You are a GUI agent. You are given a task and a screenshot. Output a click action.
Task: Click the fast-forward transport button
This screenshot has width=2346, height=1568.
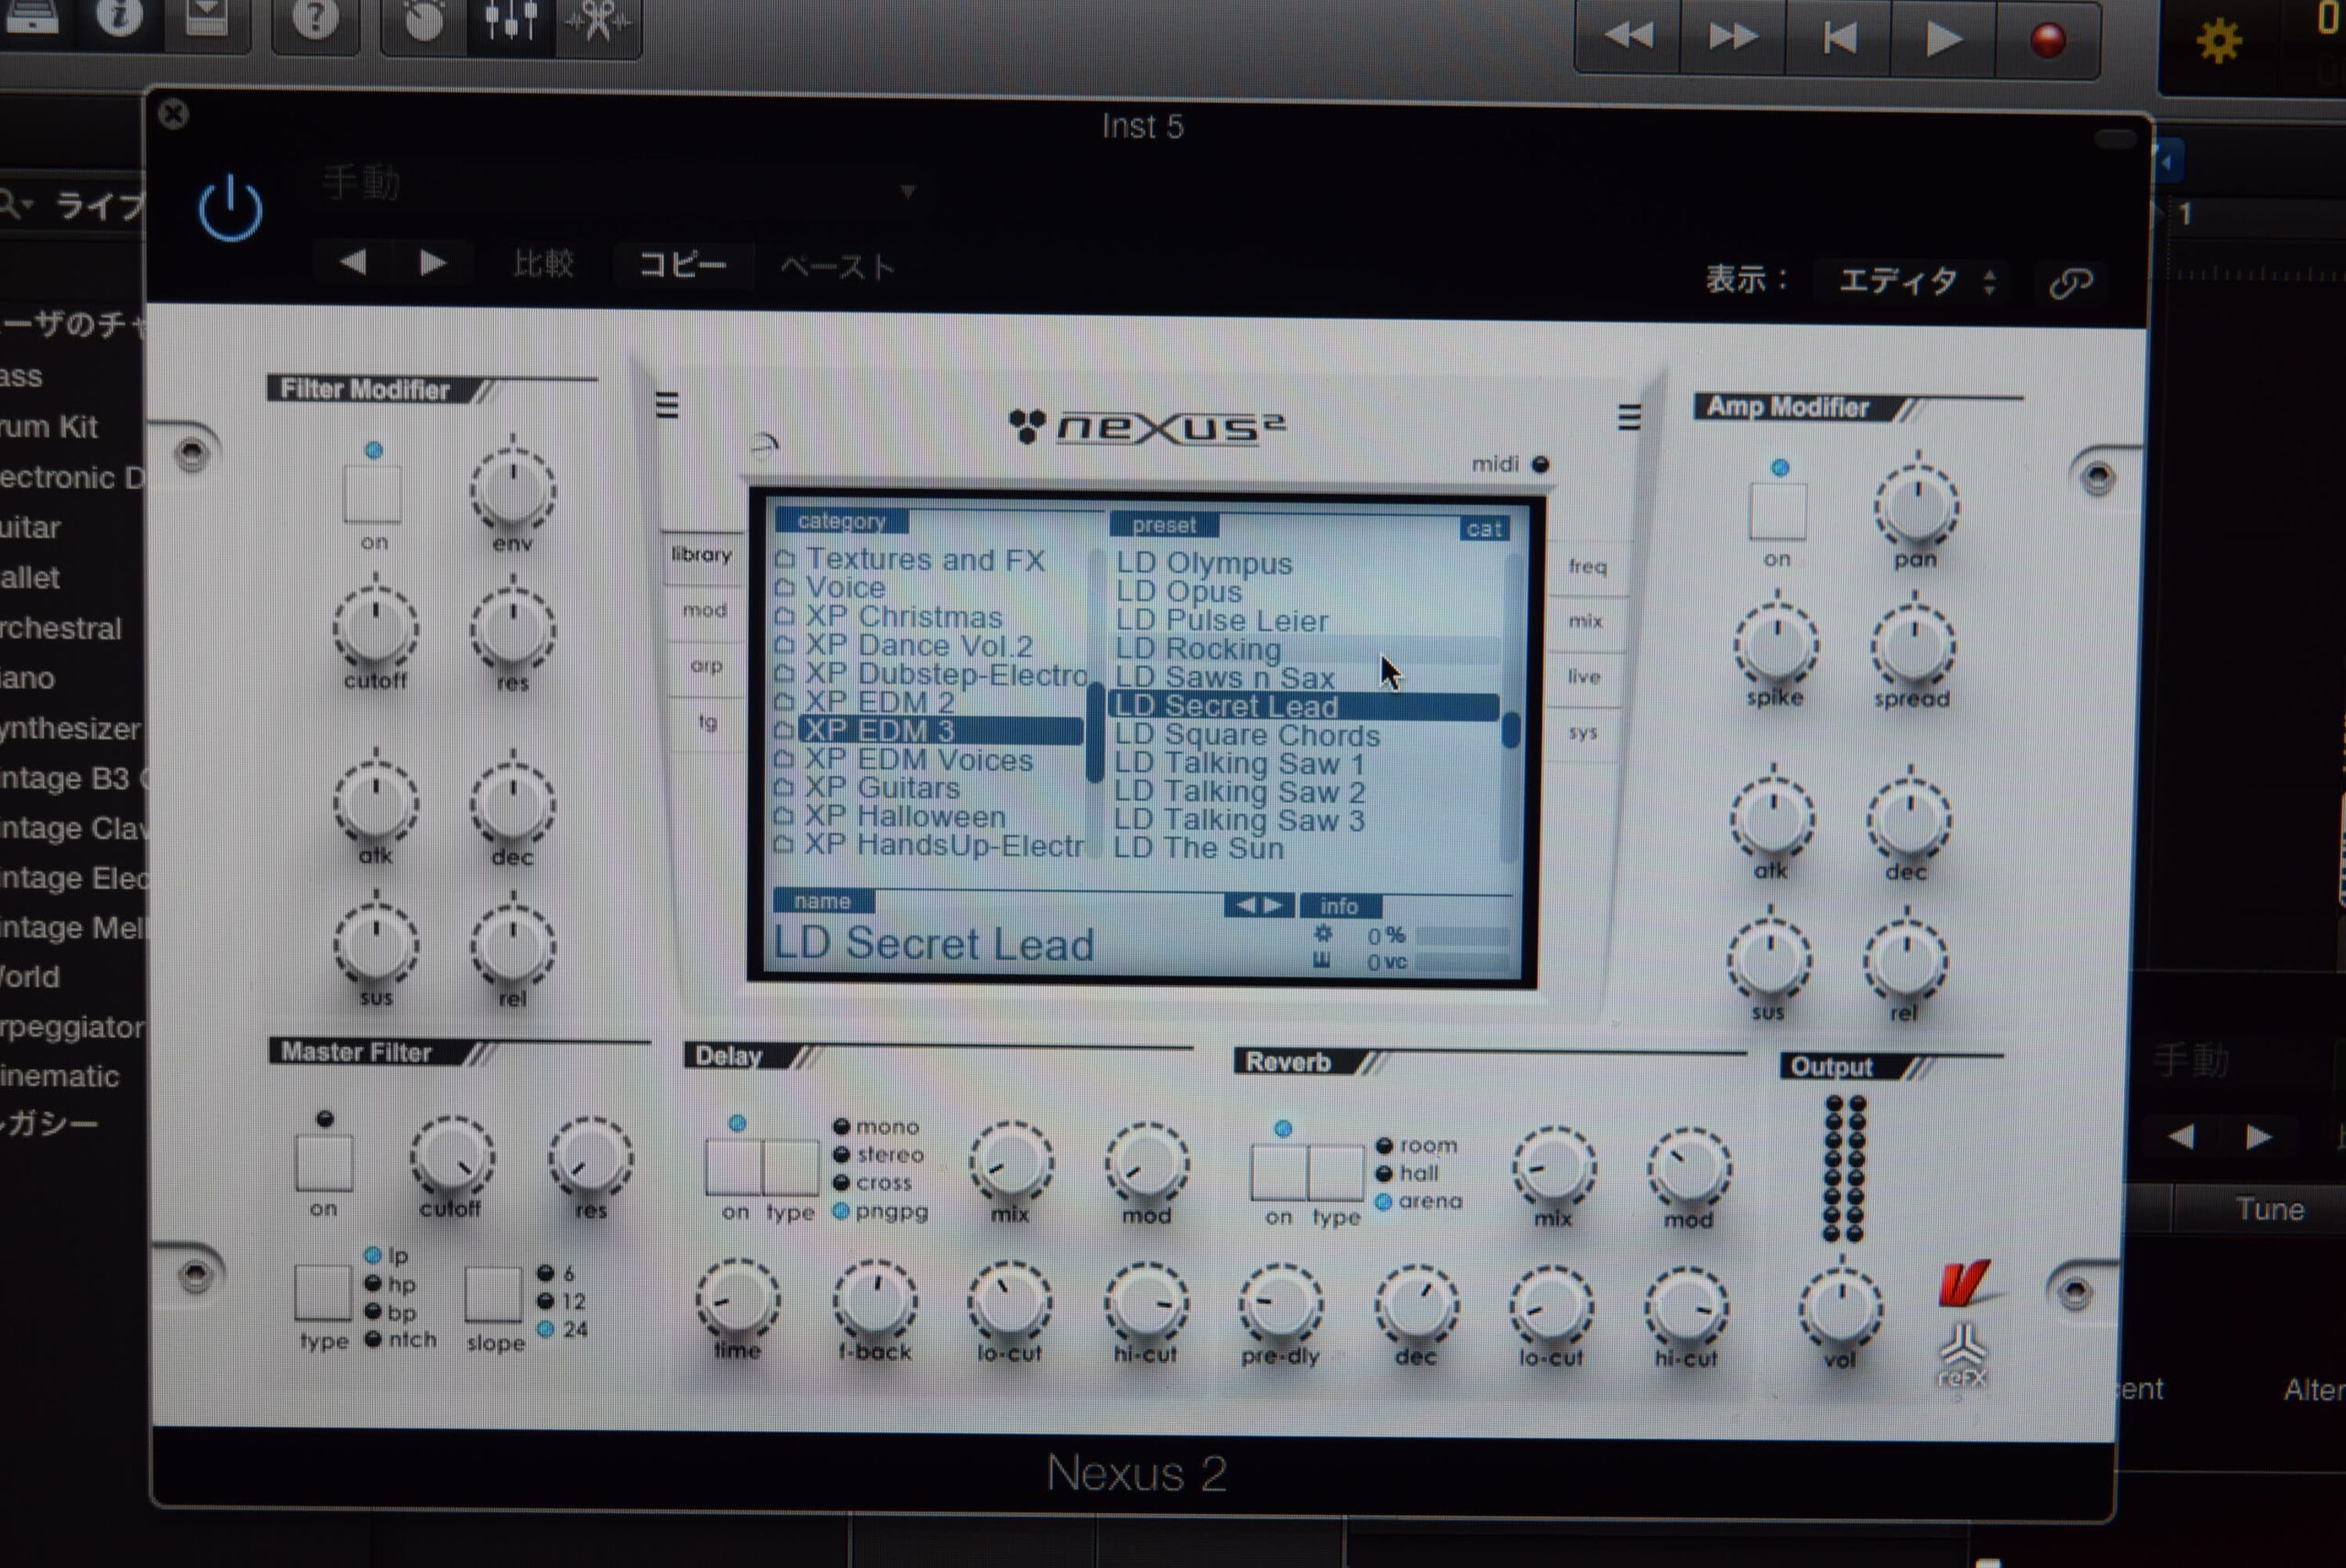pyautogui.click(x=1733, y=37)
